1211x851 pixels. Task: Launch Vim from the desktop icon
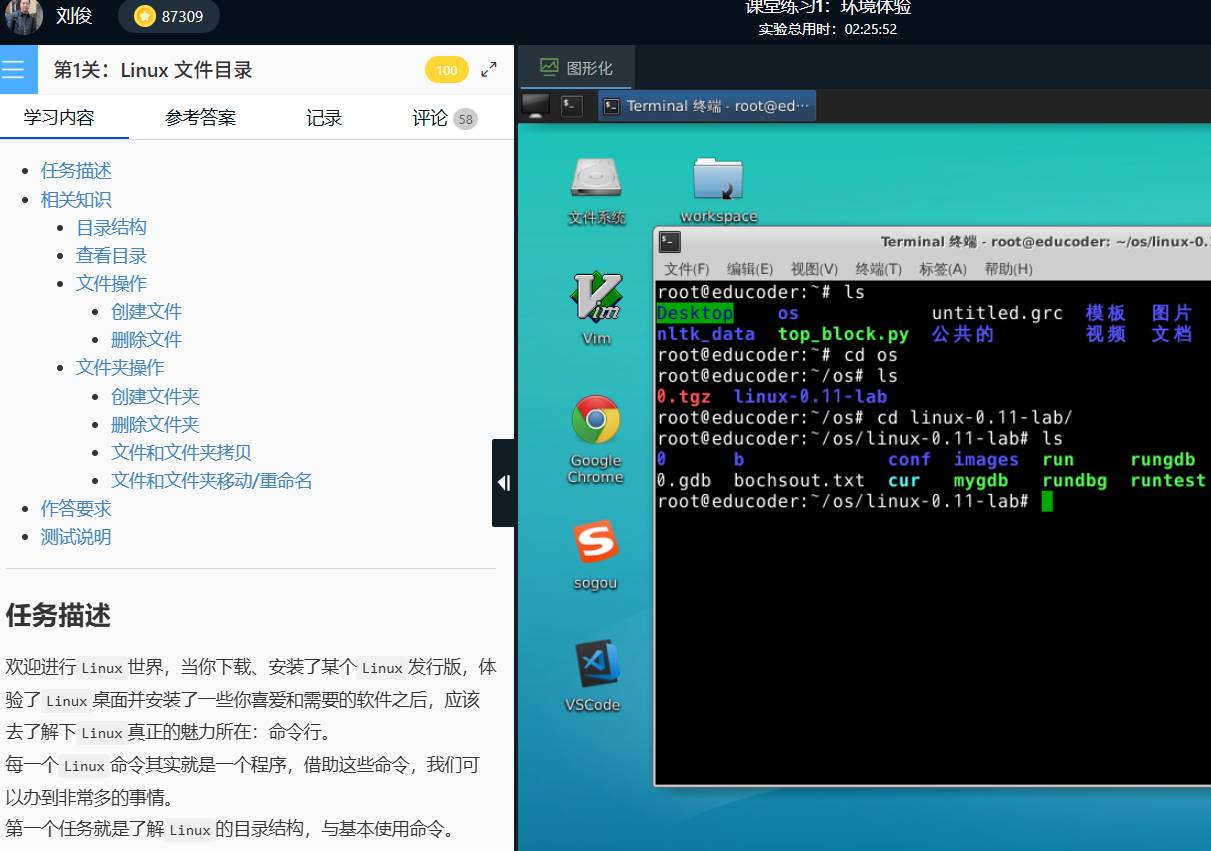pyautogui.click(x=596, y=298)
